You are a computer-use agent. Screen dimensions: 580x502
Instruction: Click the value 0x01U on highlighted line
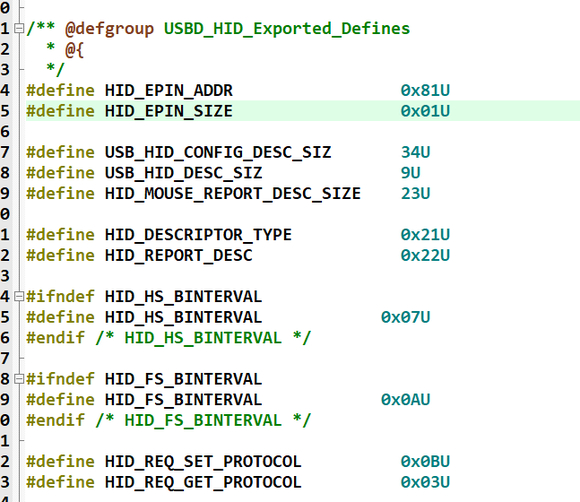point(425,111)
